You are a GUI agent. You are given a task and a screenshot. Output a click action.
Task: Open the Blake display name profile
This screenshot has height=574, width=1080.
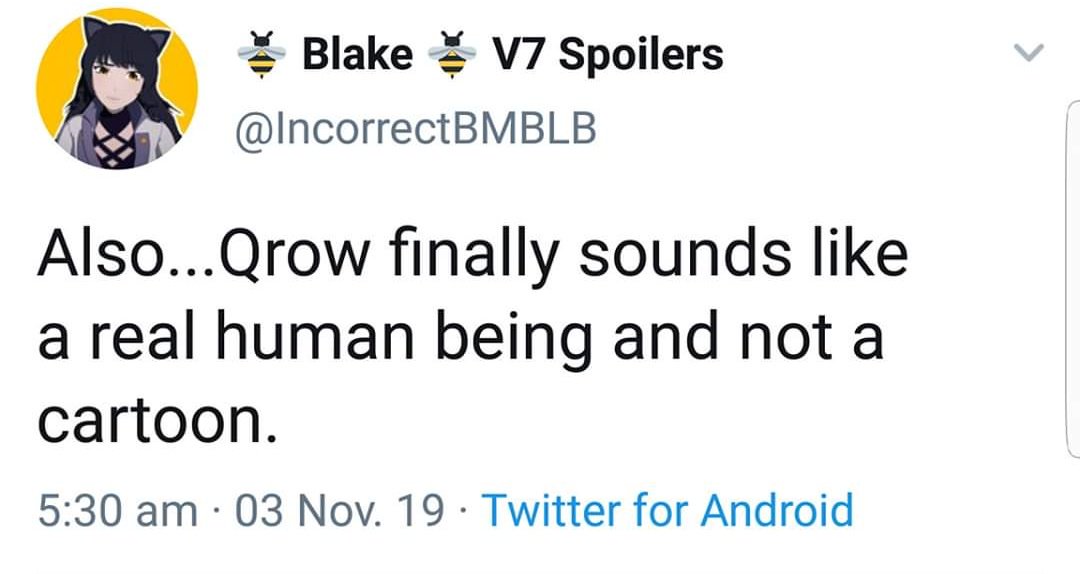357,54
